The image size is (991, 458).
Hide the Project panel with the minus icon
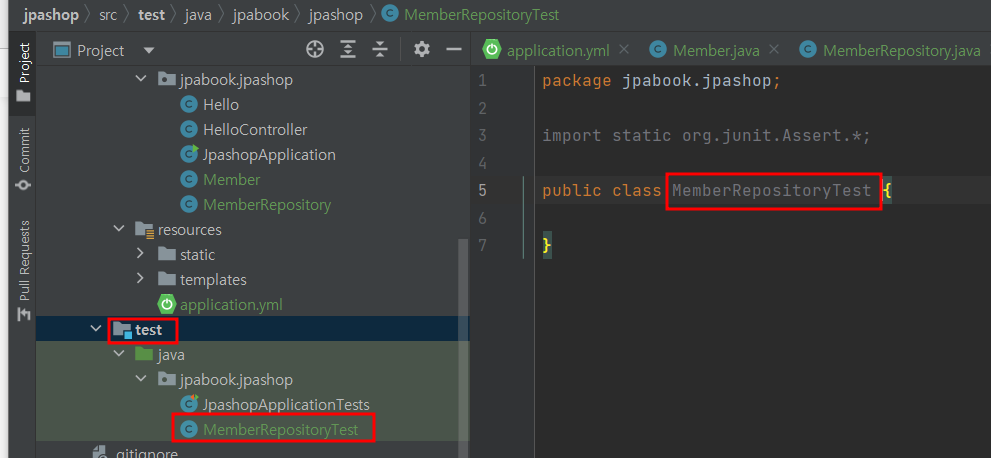pos(454,49)
